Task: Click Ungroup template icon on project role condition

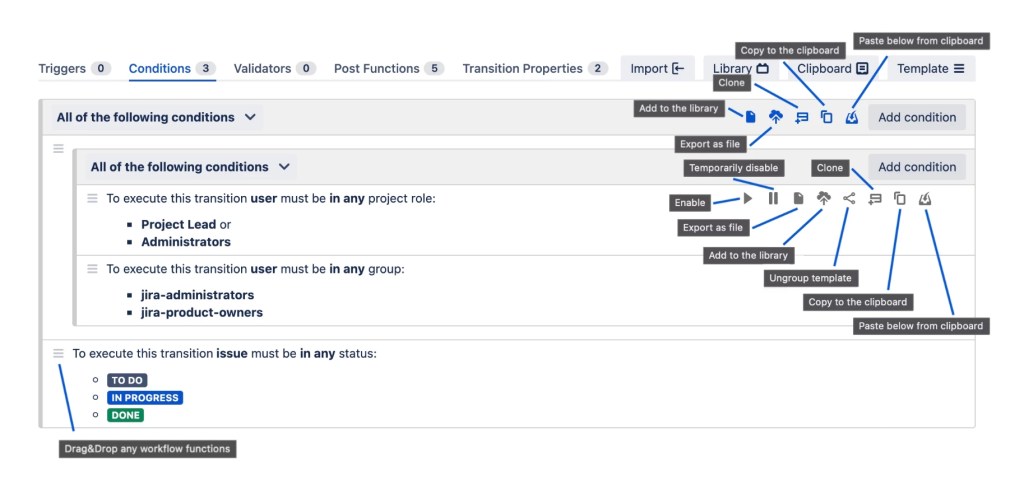Action: pyautogui.click(x=849, y=198)
